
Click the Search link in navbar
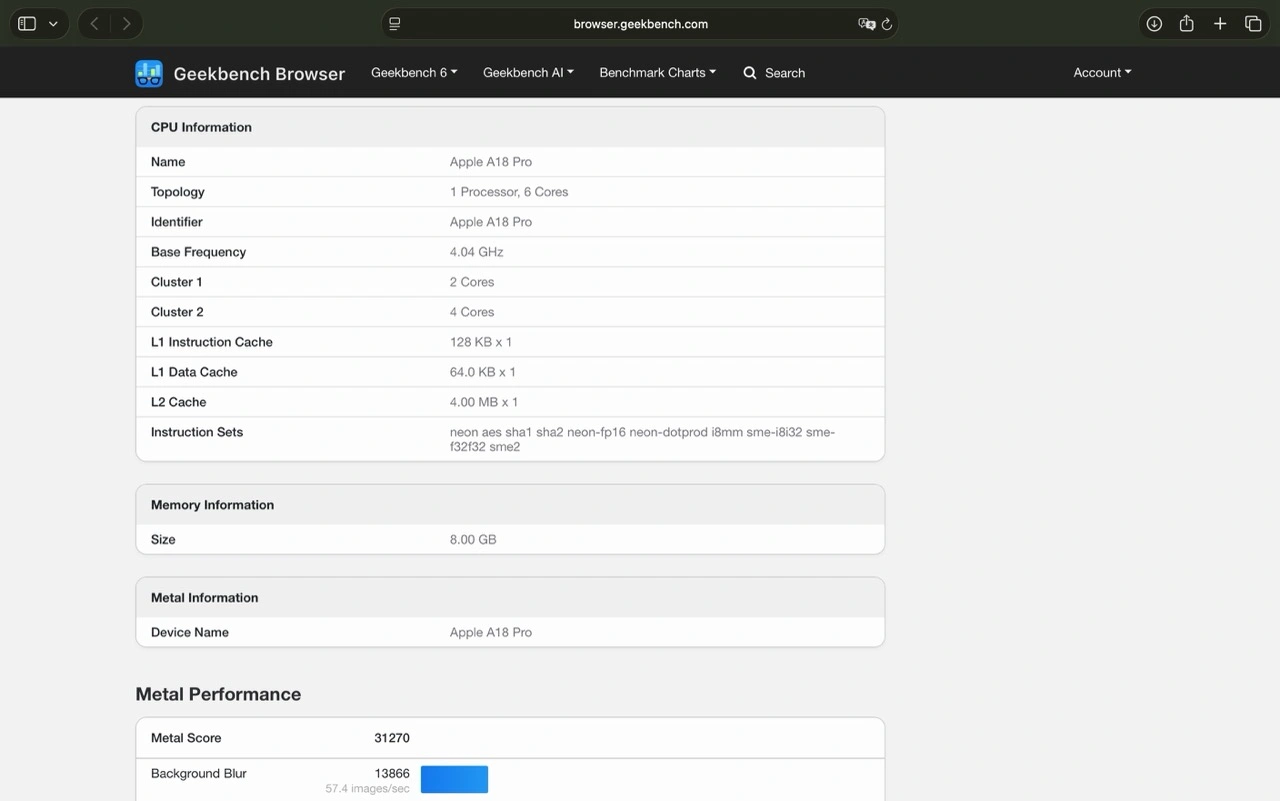click(774, 73)
